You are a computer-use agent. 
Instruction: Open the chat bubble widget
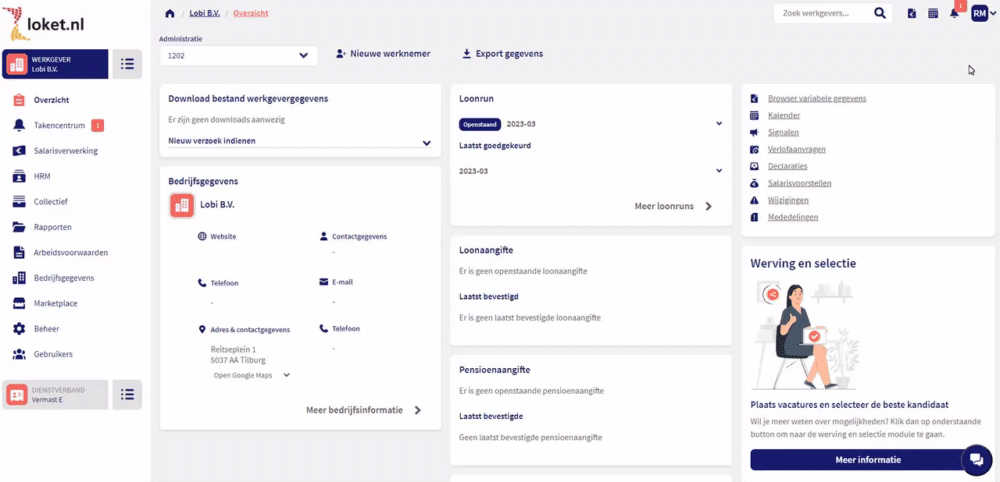coord(975,459)
